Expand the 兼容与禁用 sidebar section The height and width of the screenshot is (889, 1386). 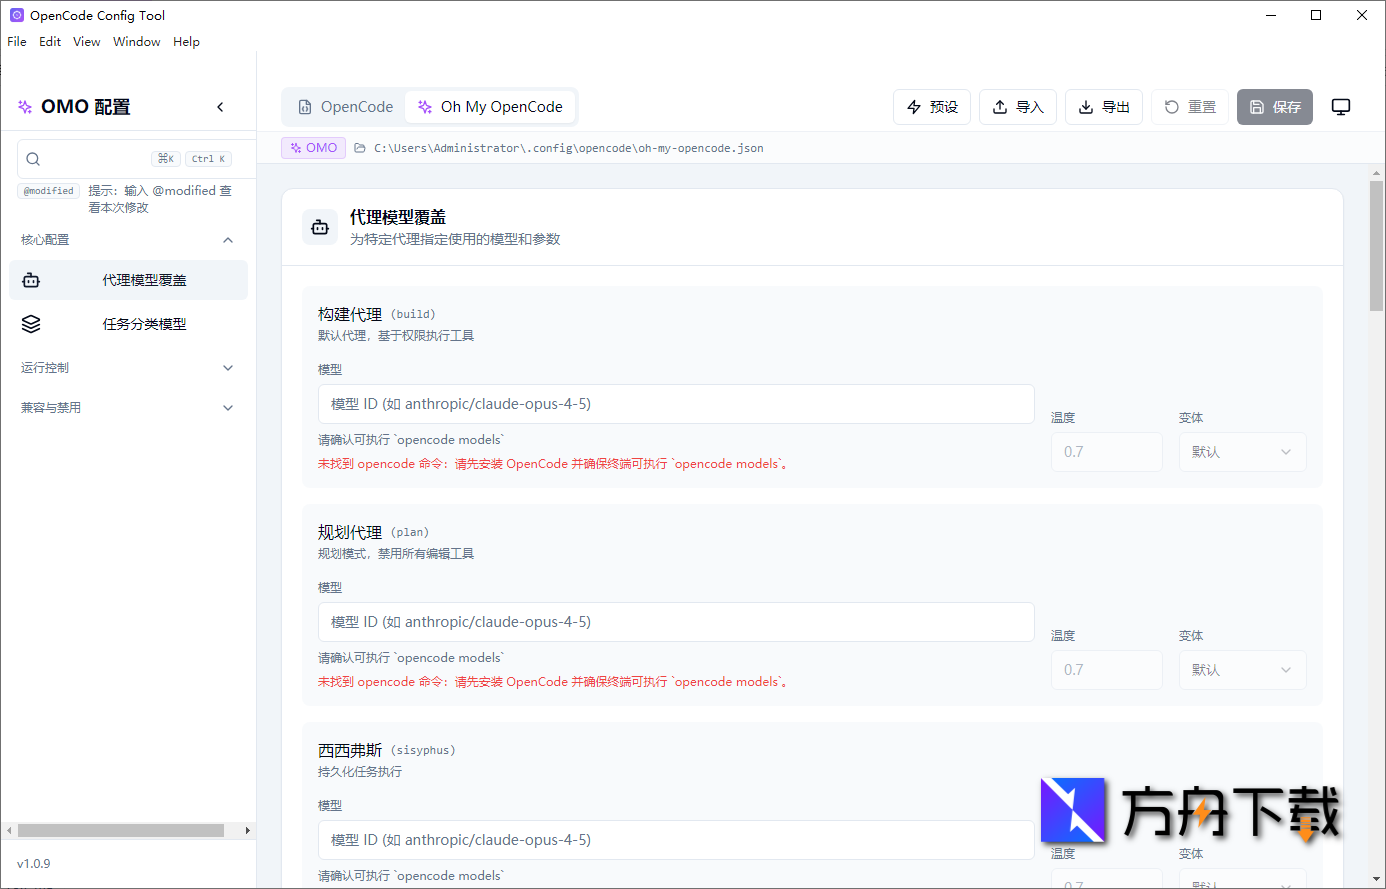pyautogui.click(x=128, y=407)
